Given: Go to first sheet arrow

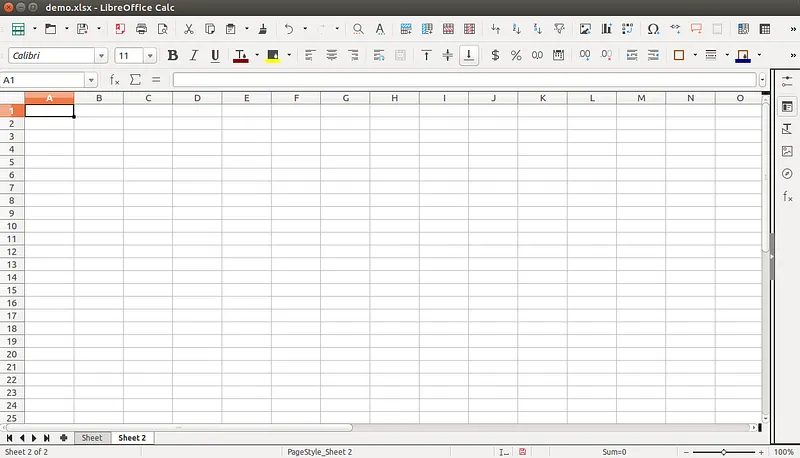Looking at the screenshot, I should pyautogui.click(x=9, y=438).
